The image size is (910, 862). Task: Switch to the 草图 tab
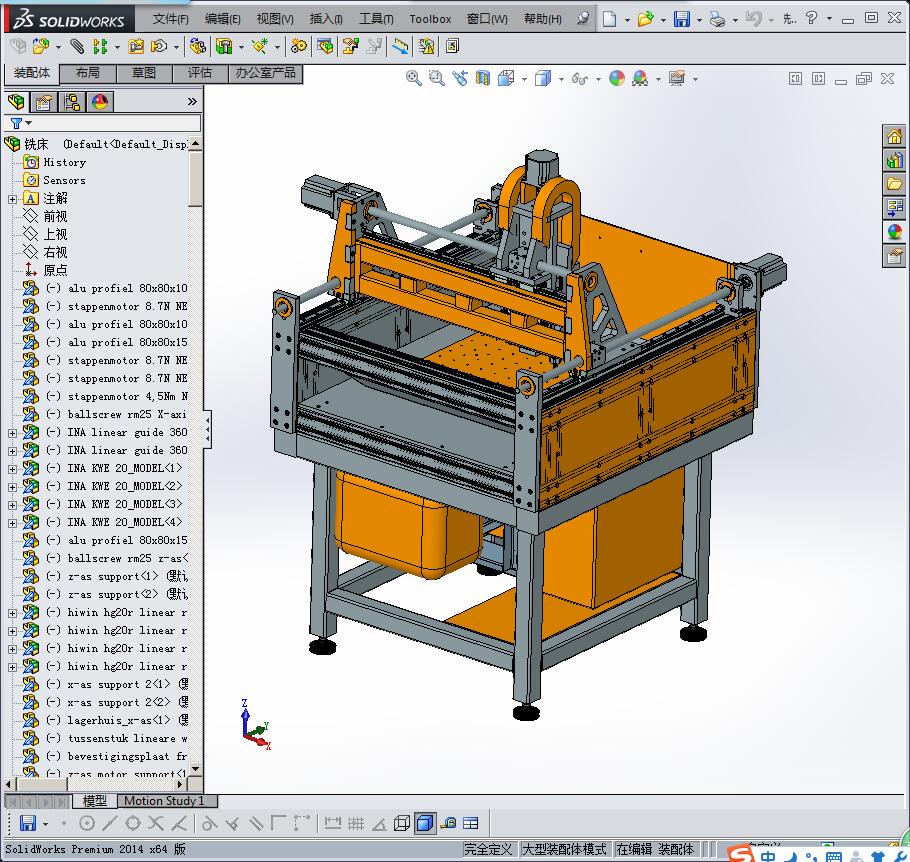click(x=144, y=73)
